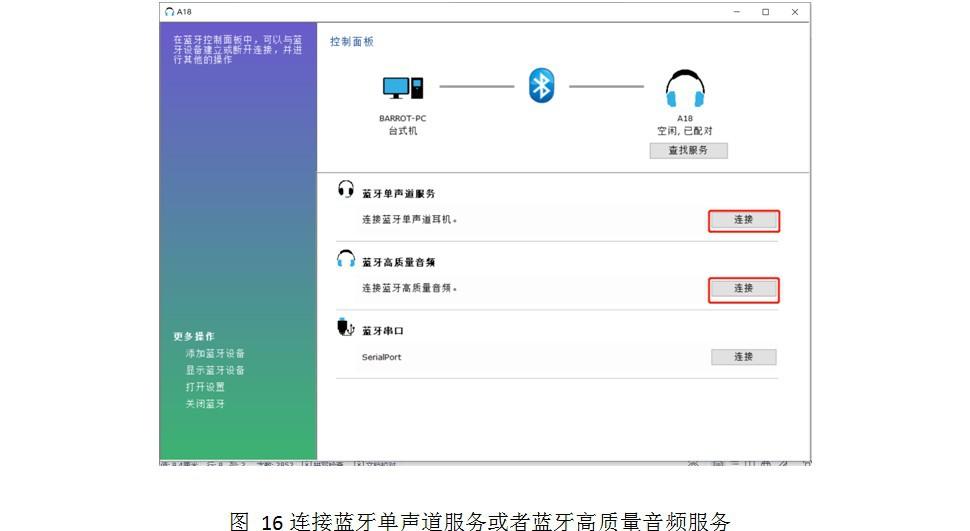The height and width of the screenshot is (531, 970).
Task: Connect the 蓝牙高质量音频 service
Action: [x=743, y=289]
